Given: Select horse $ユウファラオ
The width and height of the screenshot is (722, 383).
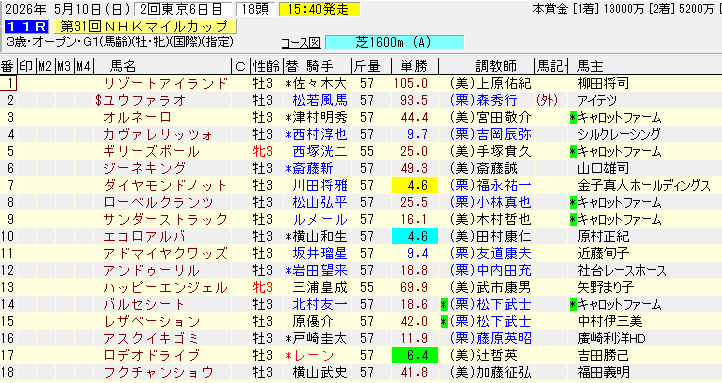Looking at the screenshot, I should (140, 100).
